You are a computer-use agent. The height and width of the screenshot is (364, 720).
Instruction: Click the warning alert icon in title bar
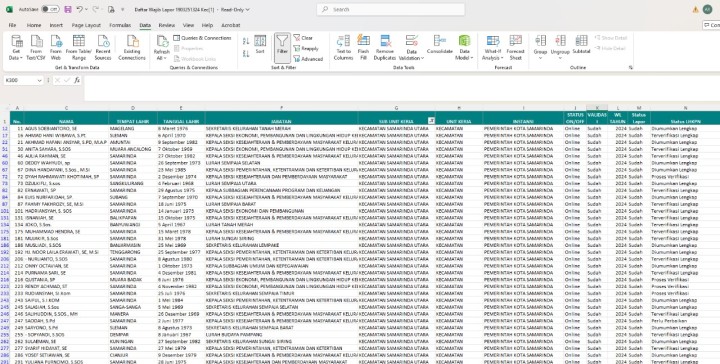pyautogui.click(x=695, y=9)
